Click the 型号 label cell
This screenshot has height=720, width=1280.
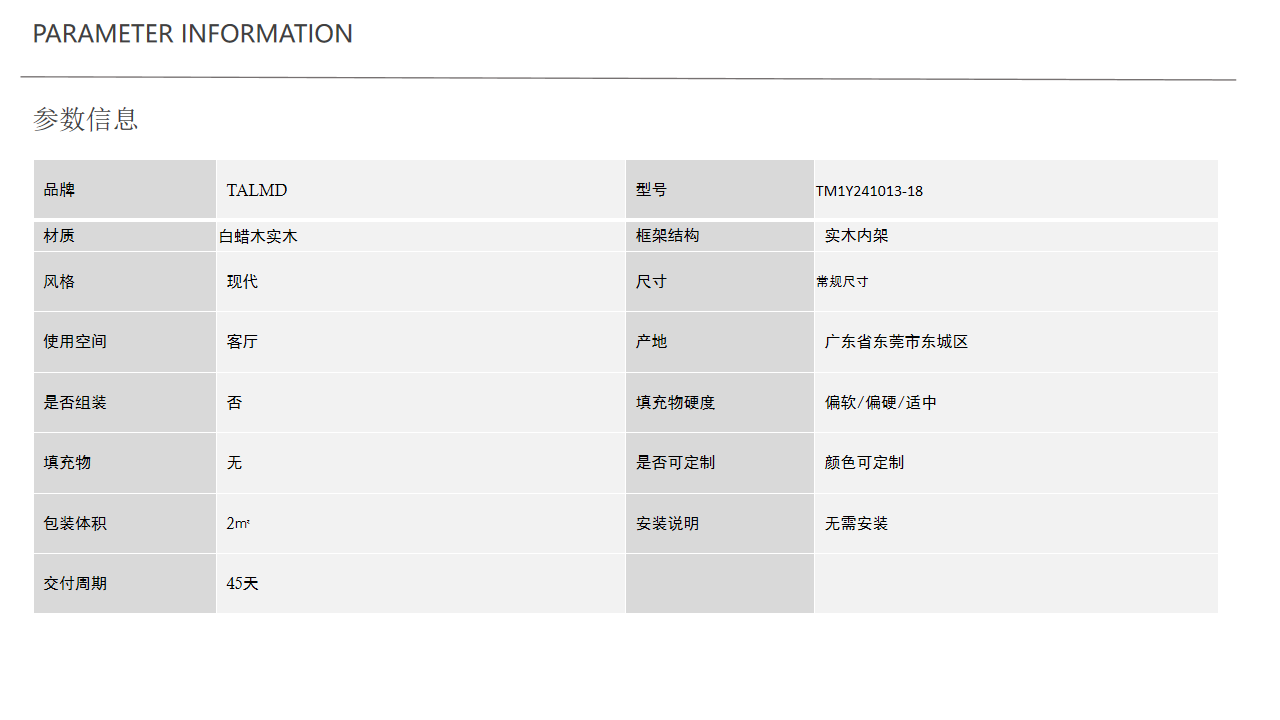720,189
